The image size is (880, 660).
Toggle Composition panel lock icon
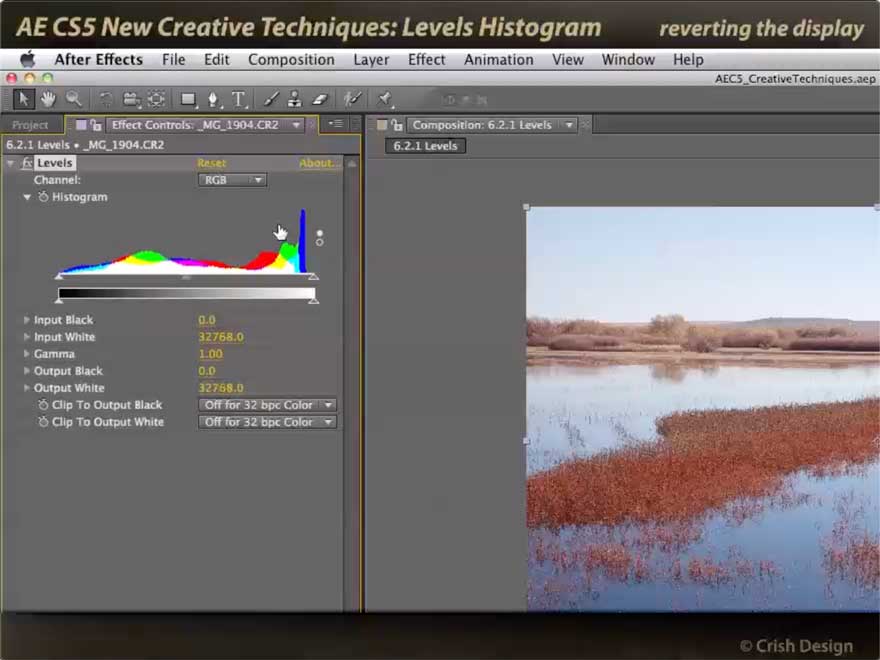point(397,125)
